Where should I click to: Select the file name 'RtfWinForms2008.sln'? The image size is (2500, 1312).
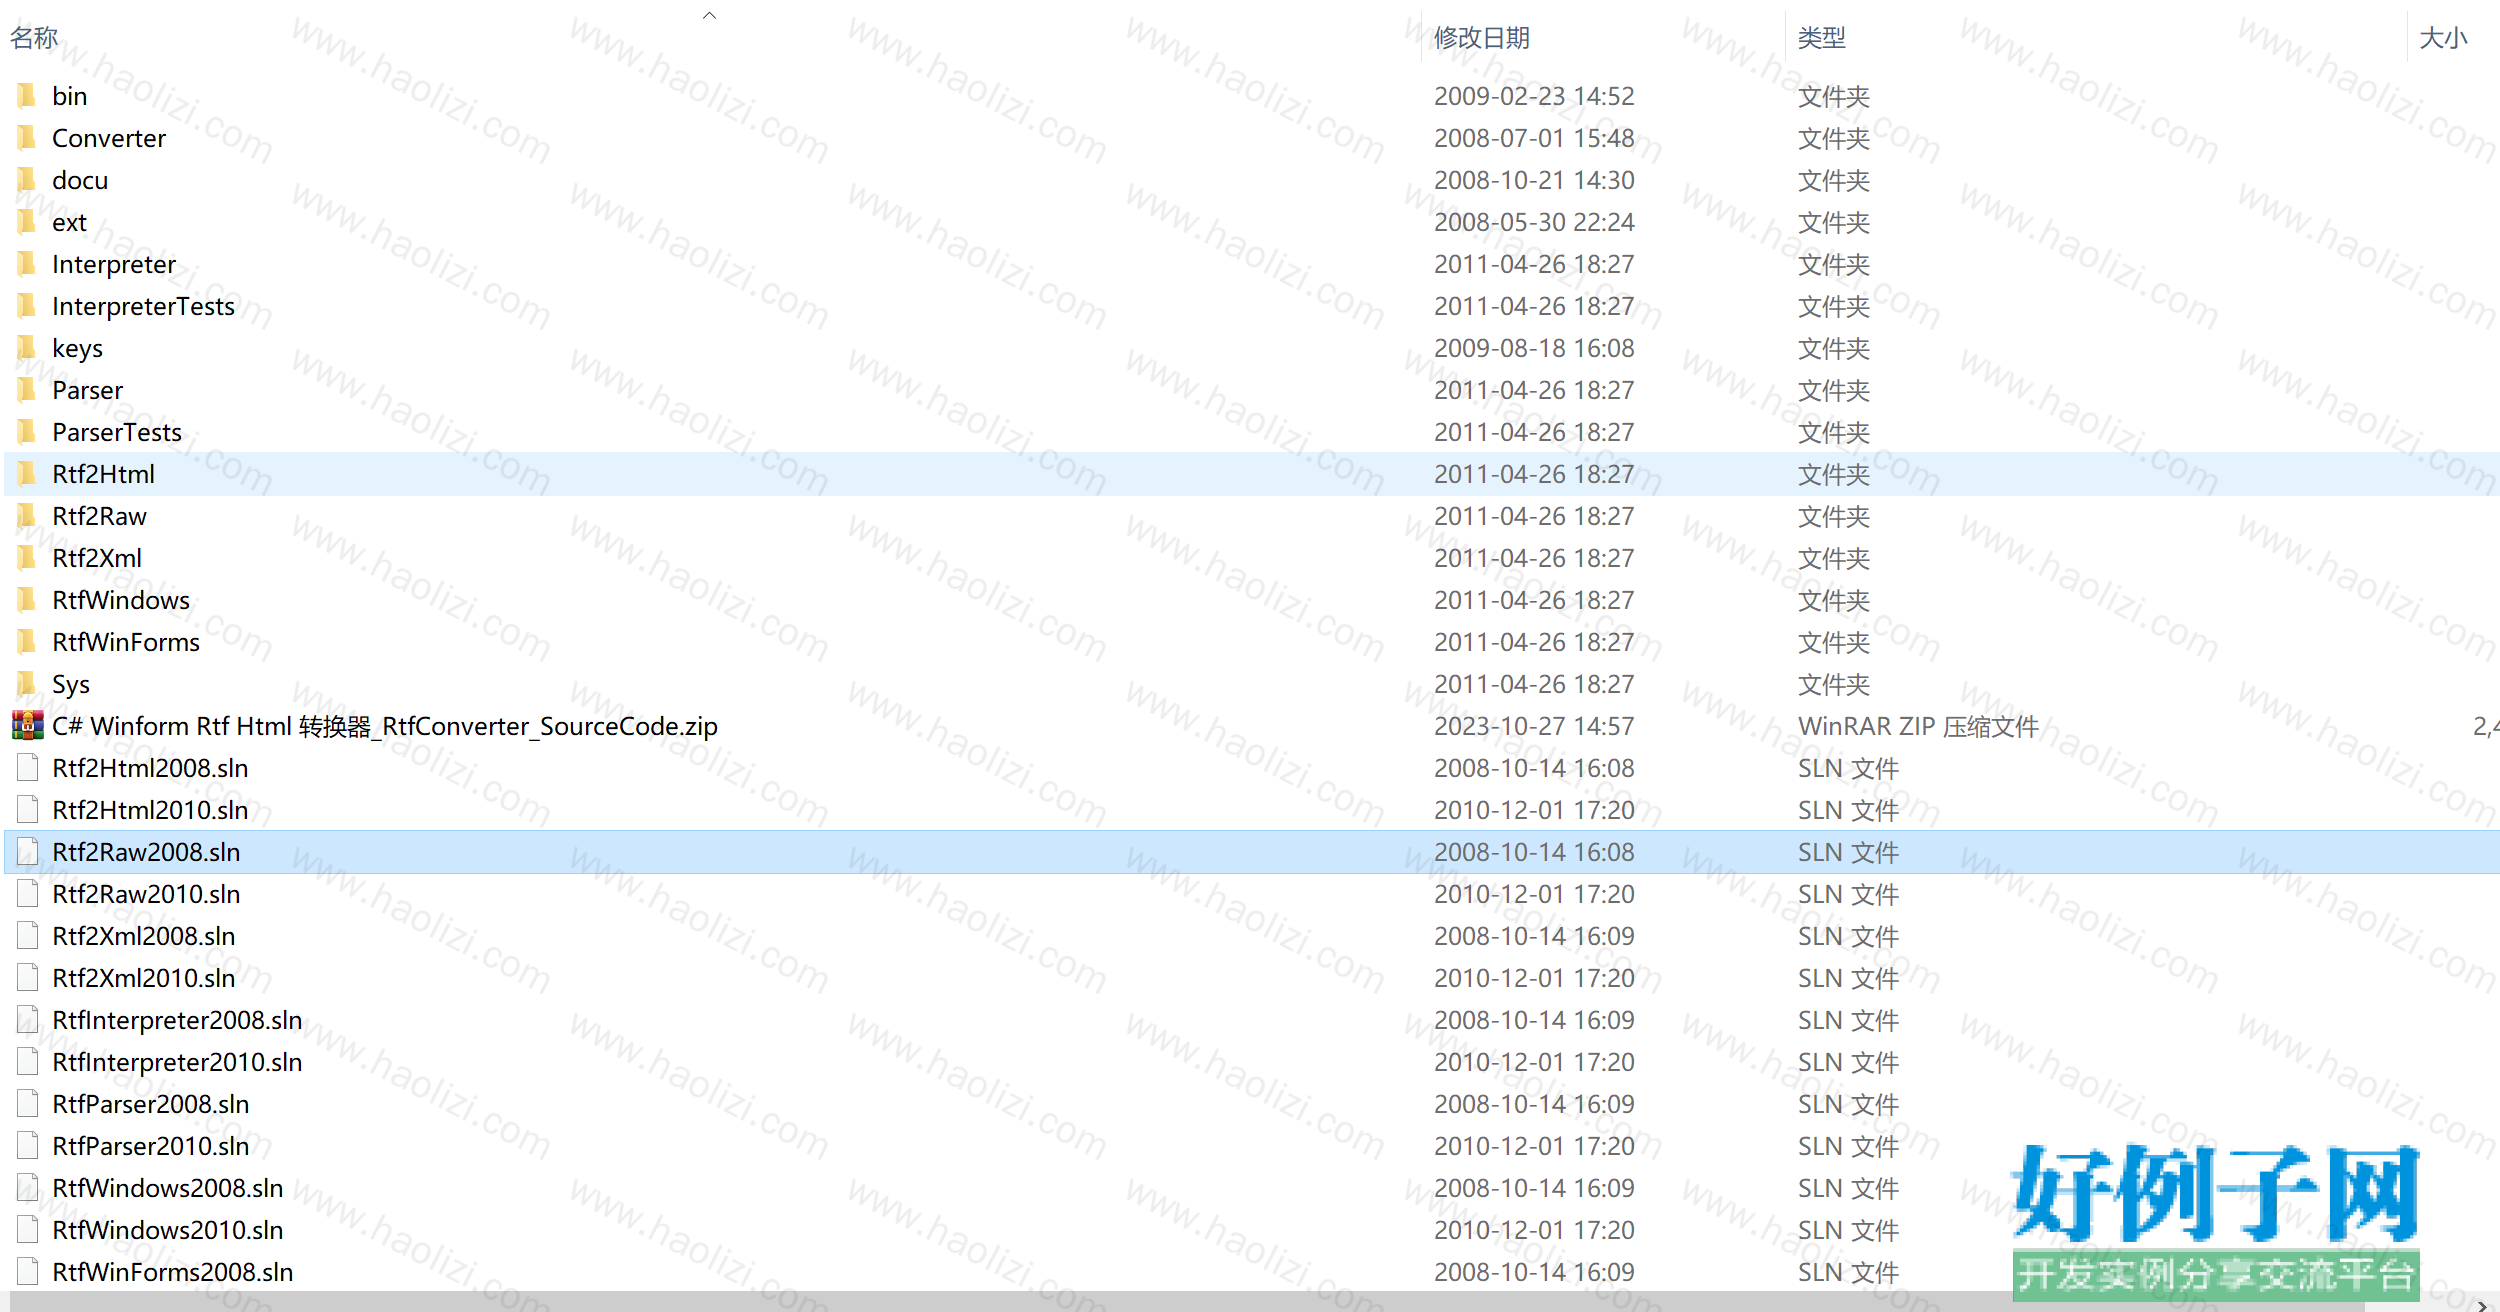[x=173, y=1272]
